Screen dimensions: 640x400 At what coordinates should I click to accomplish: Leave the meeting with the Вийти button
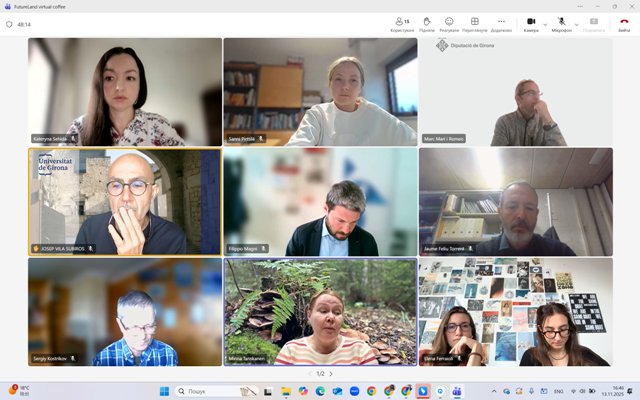624,22
